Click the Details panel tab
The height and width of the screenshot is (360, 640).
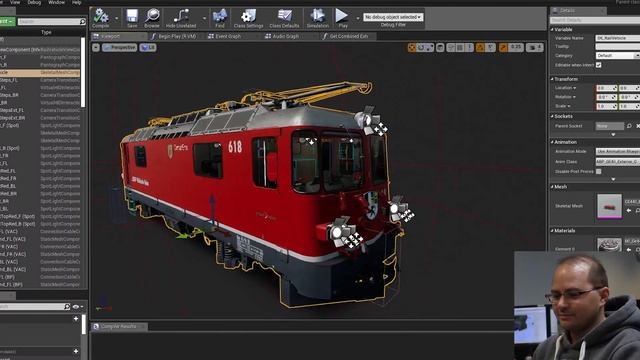coord(577,11)
